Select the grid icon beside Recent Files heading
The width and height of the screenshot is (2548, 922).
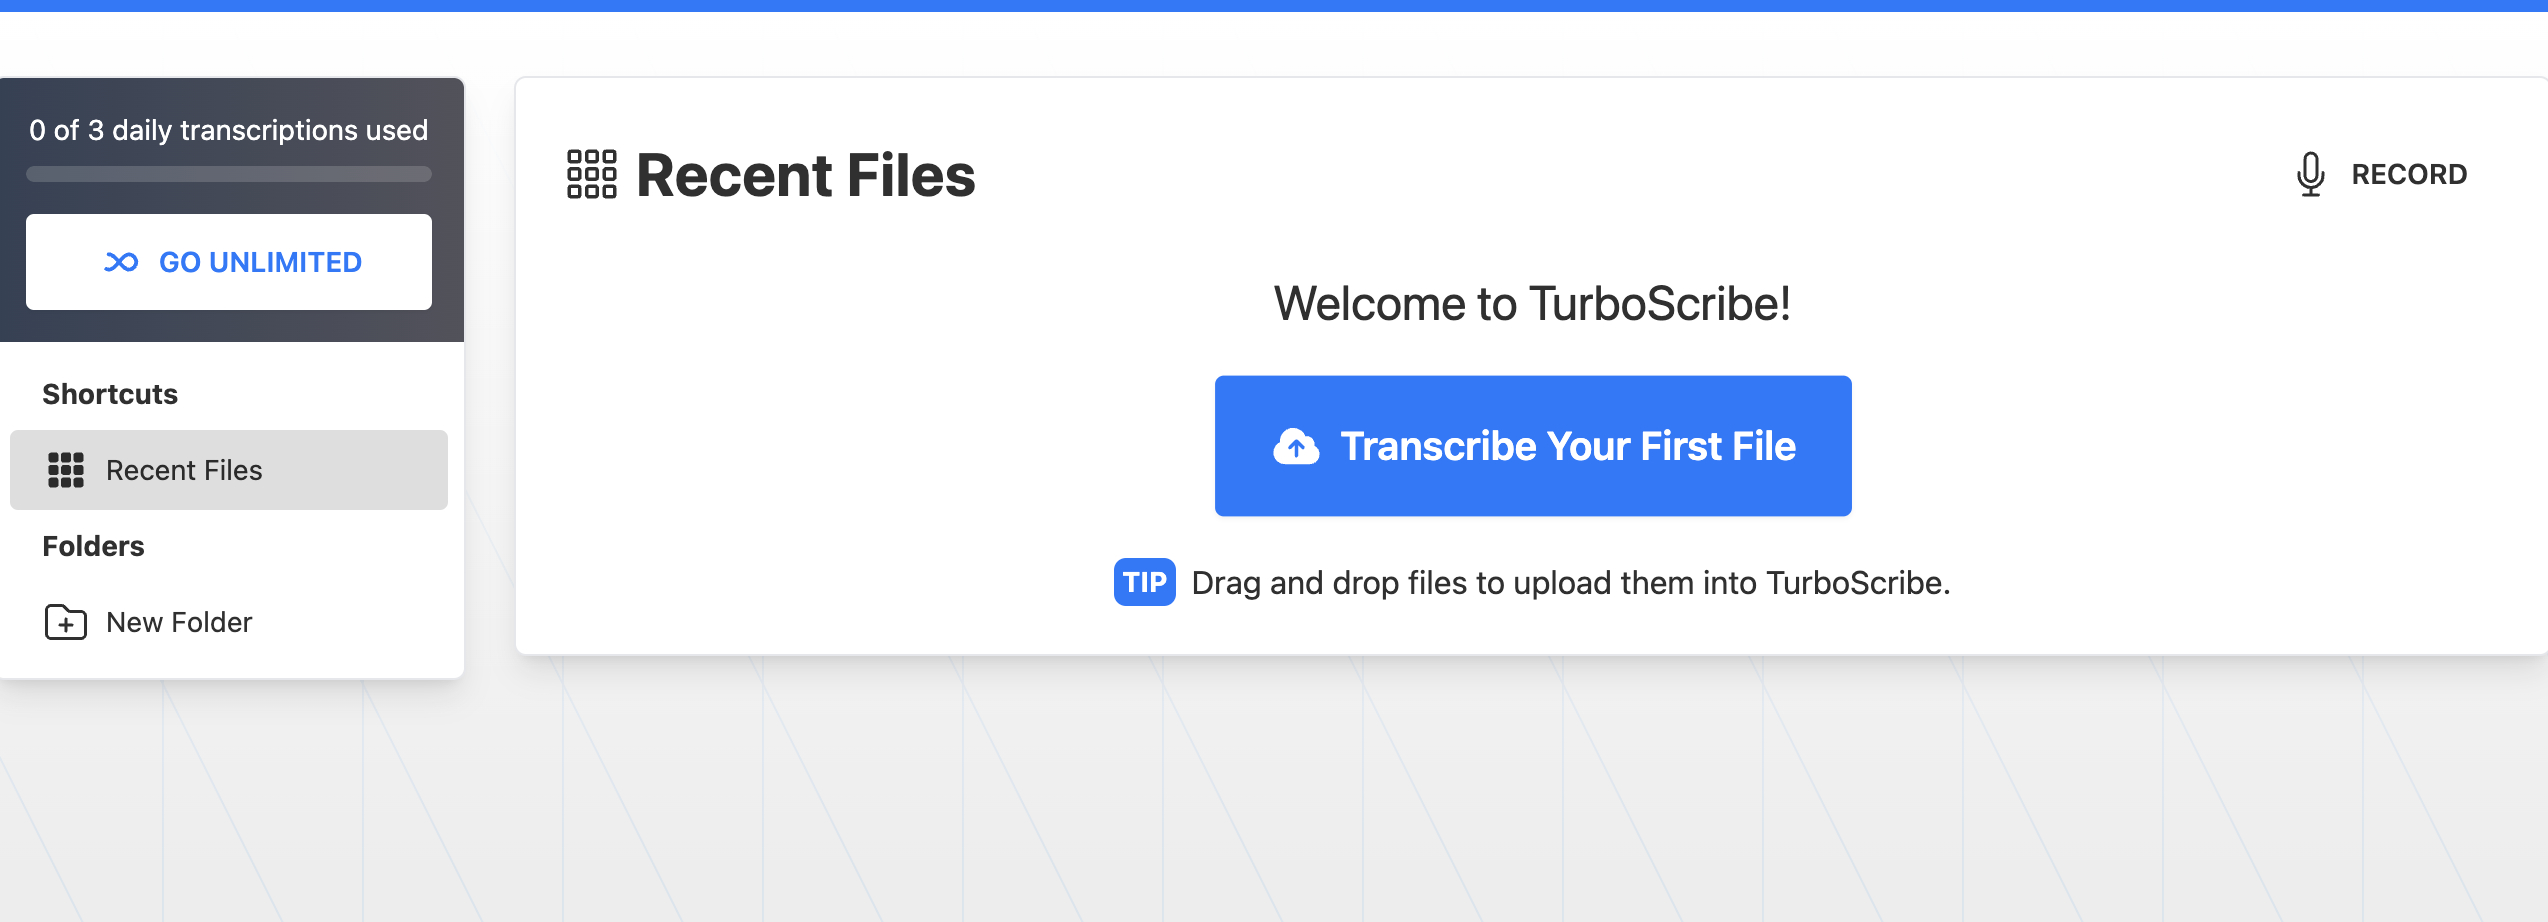591,174
